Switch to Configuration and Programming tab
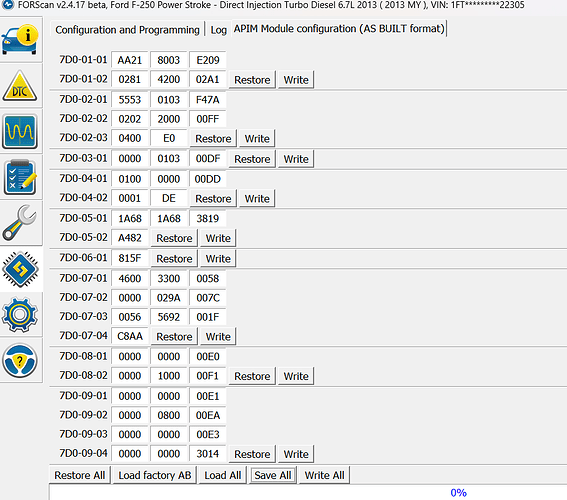 (127, 30)
